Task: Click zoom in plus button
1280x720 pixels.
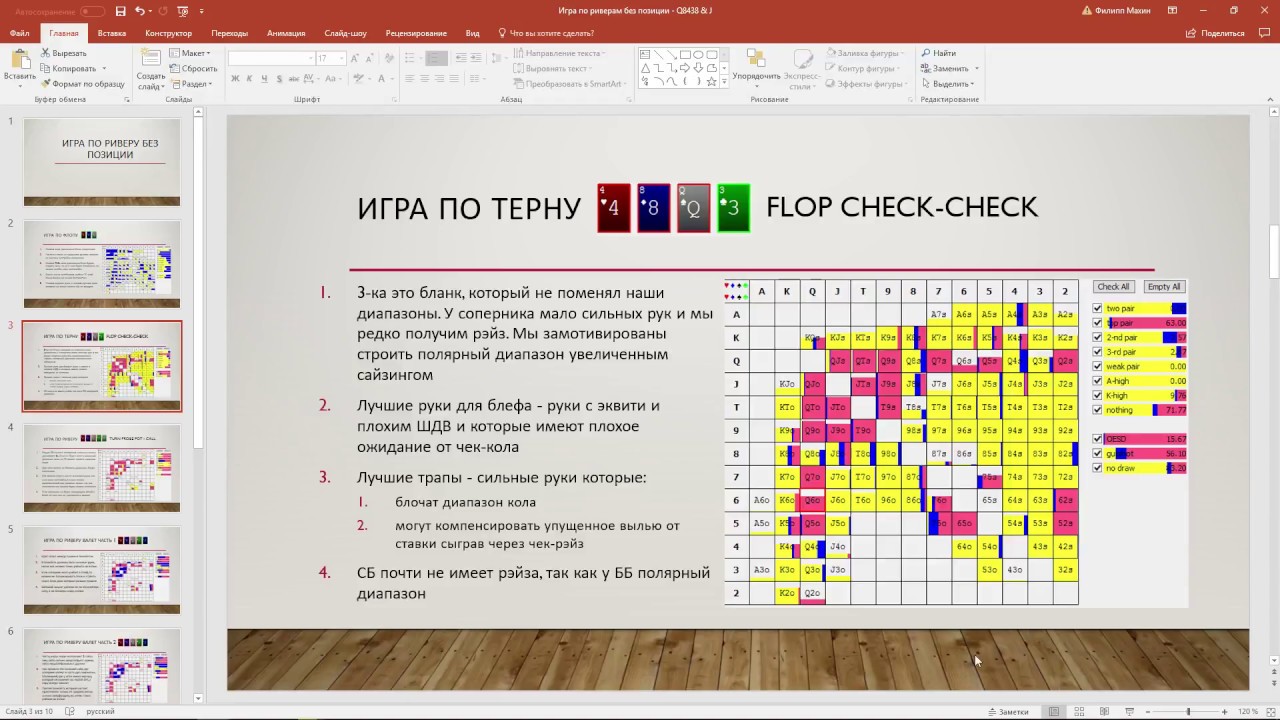Action: coord(1225,711)
